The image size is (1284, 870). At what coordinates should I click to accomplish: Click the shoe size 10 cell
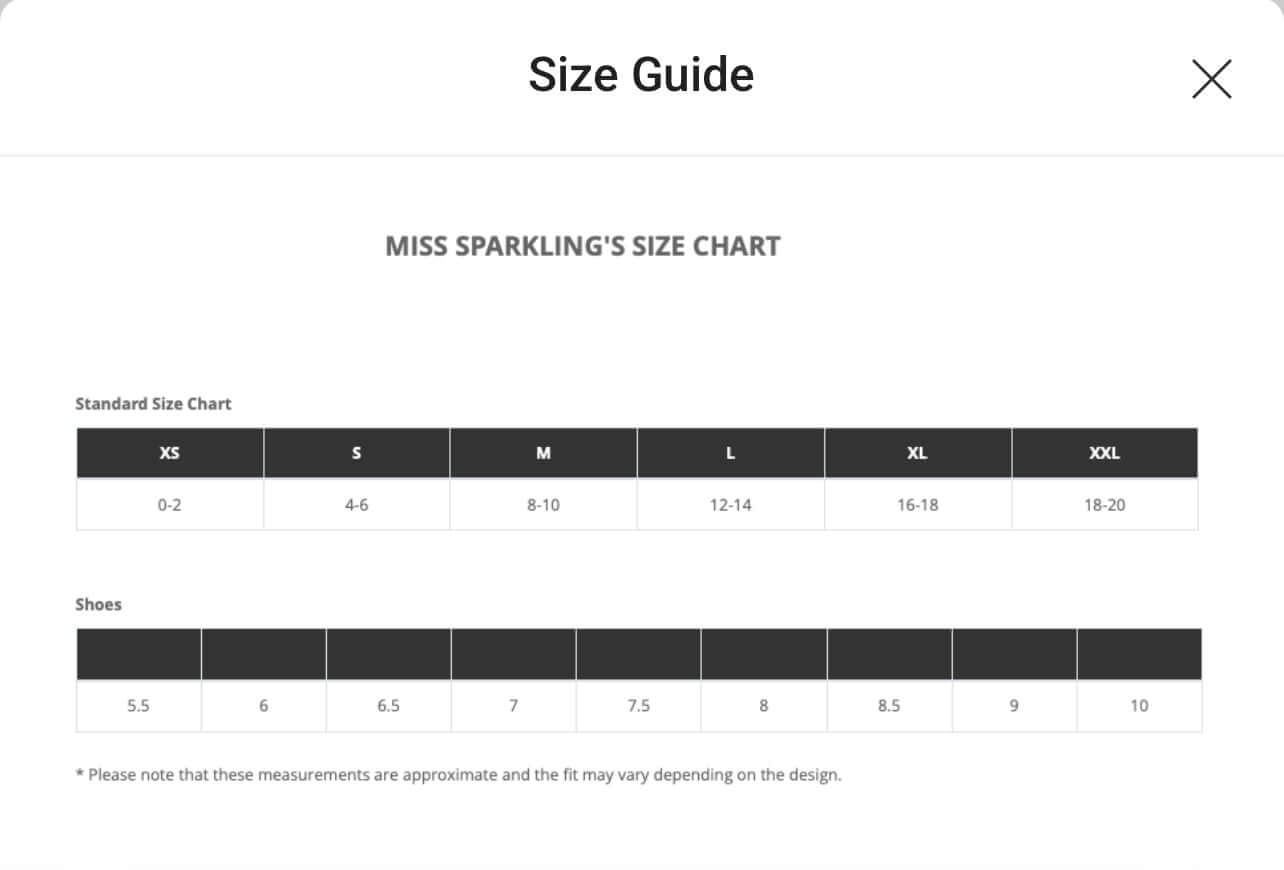pyautogui.click(x=1139, y=706)
